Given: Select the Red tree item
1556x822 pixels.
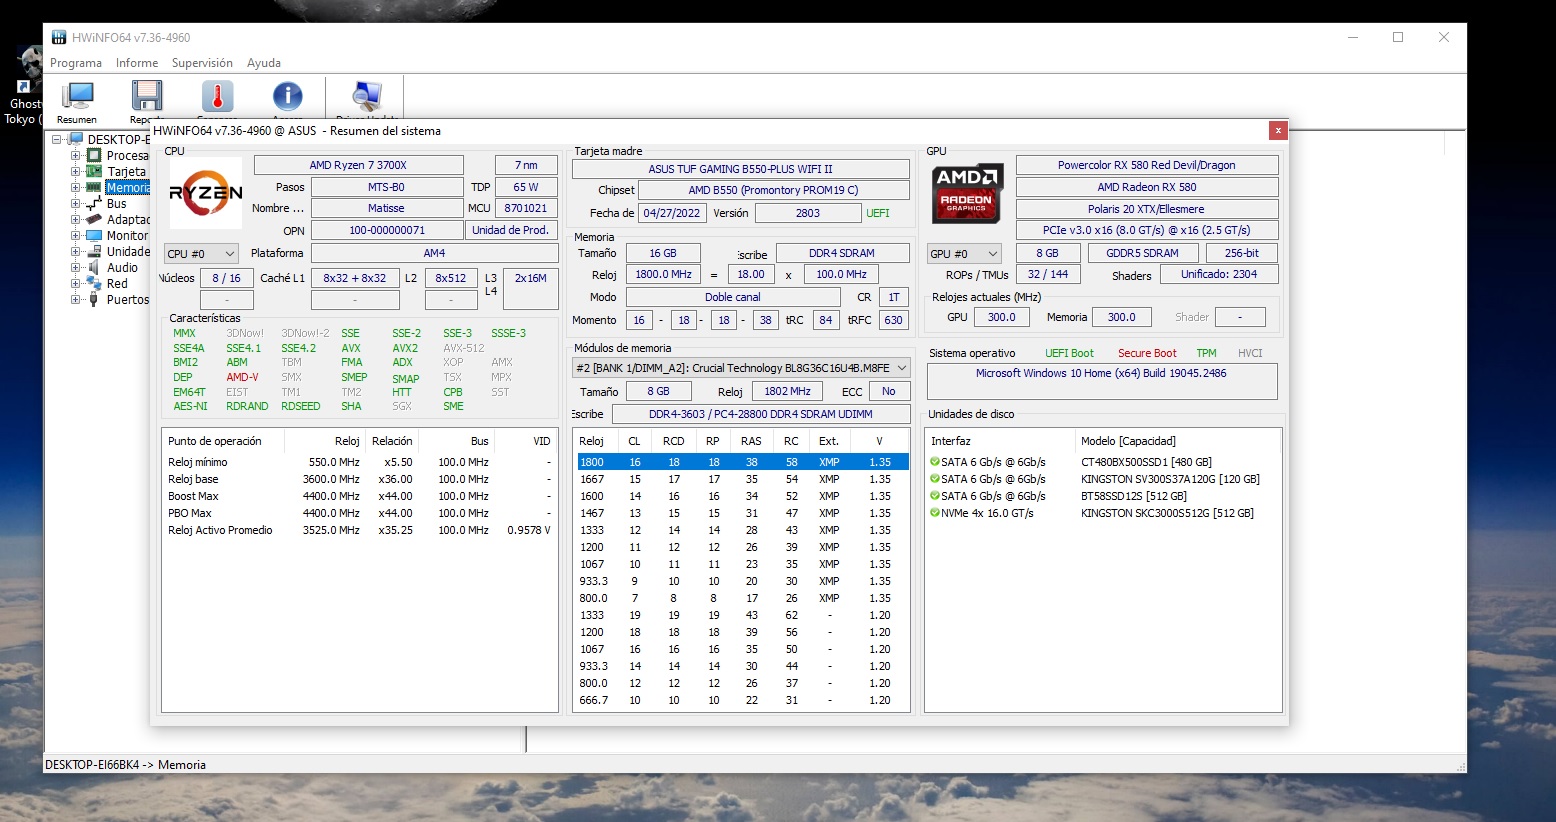Looking at the screenshot, I should pos(117,283).
